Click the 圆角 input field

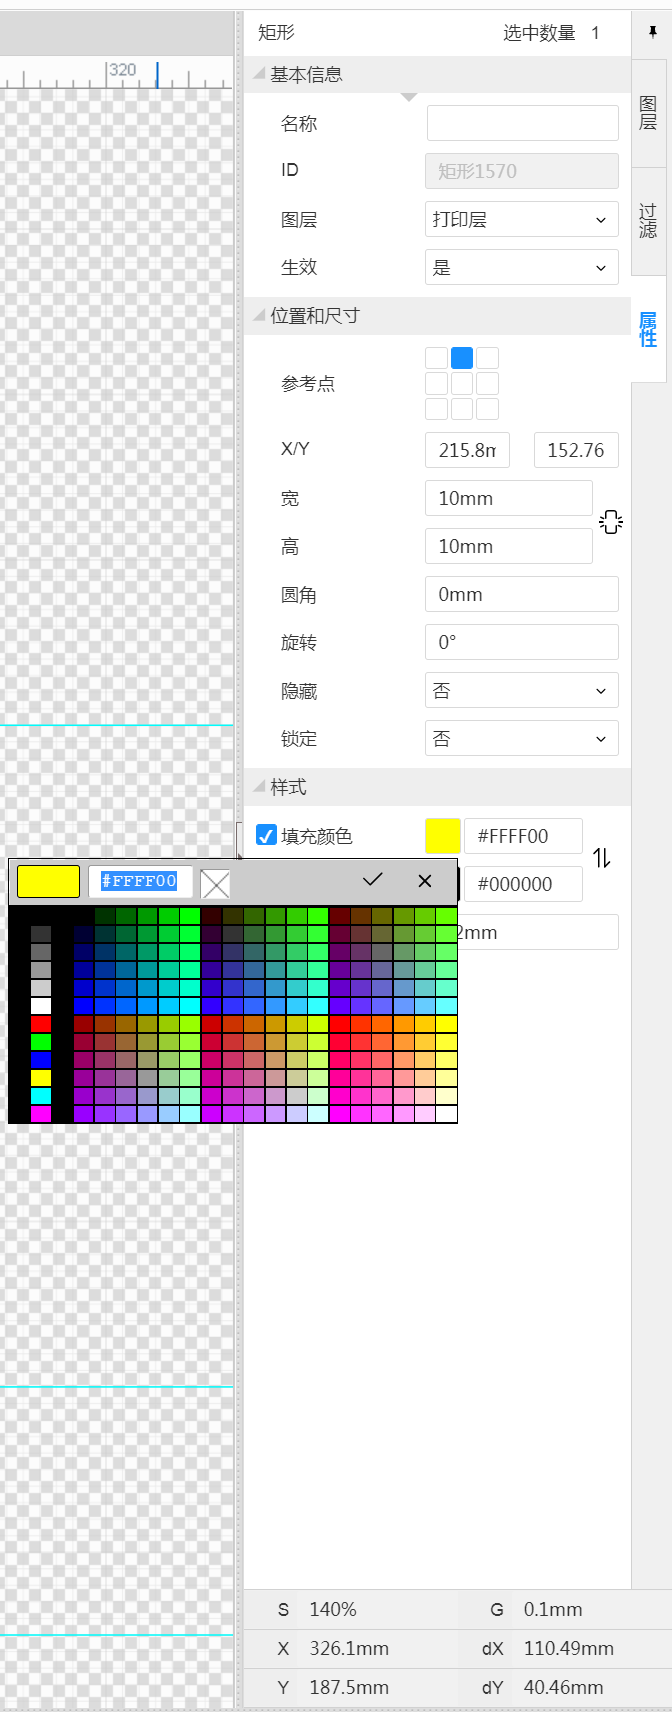[521, 595]
